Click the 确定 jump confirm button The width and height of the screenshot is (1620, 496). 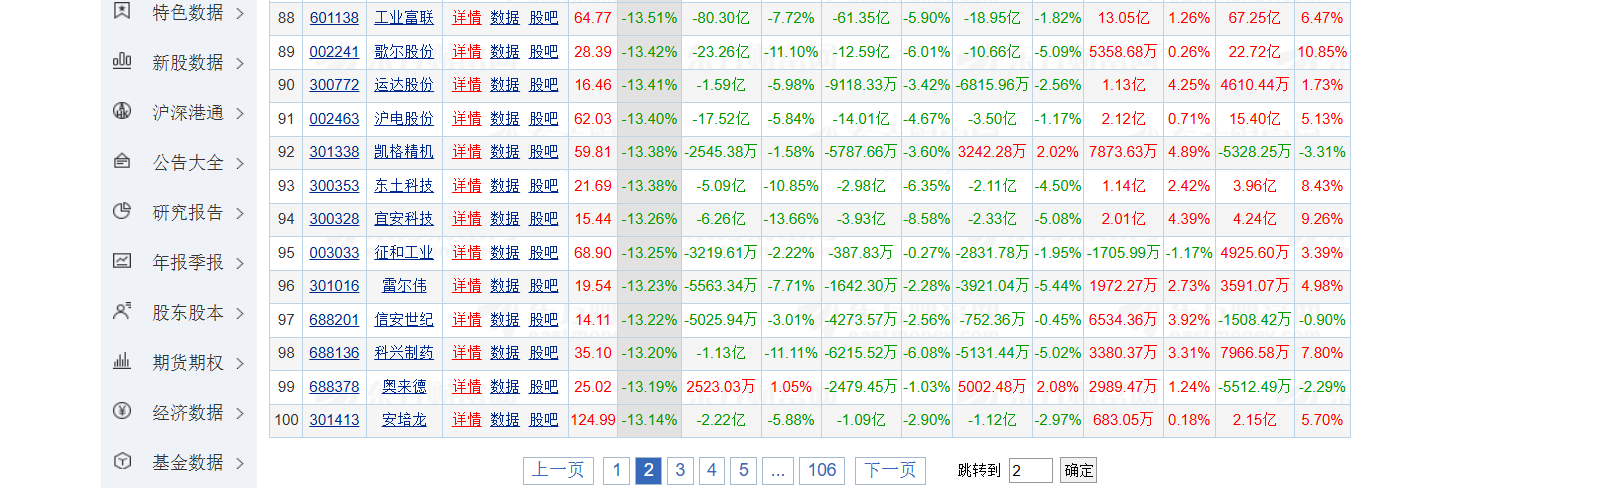click(1078, 470)
